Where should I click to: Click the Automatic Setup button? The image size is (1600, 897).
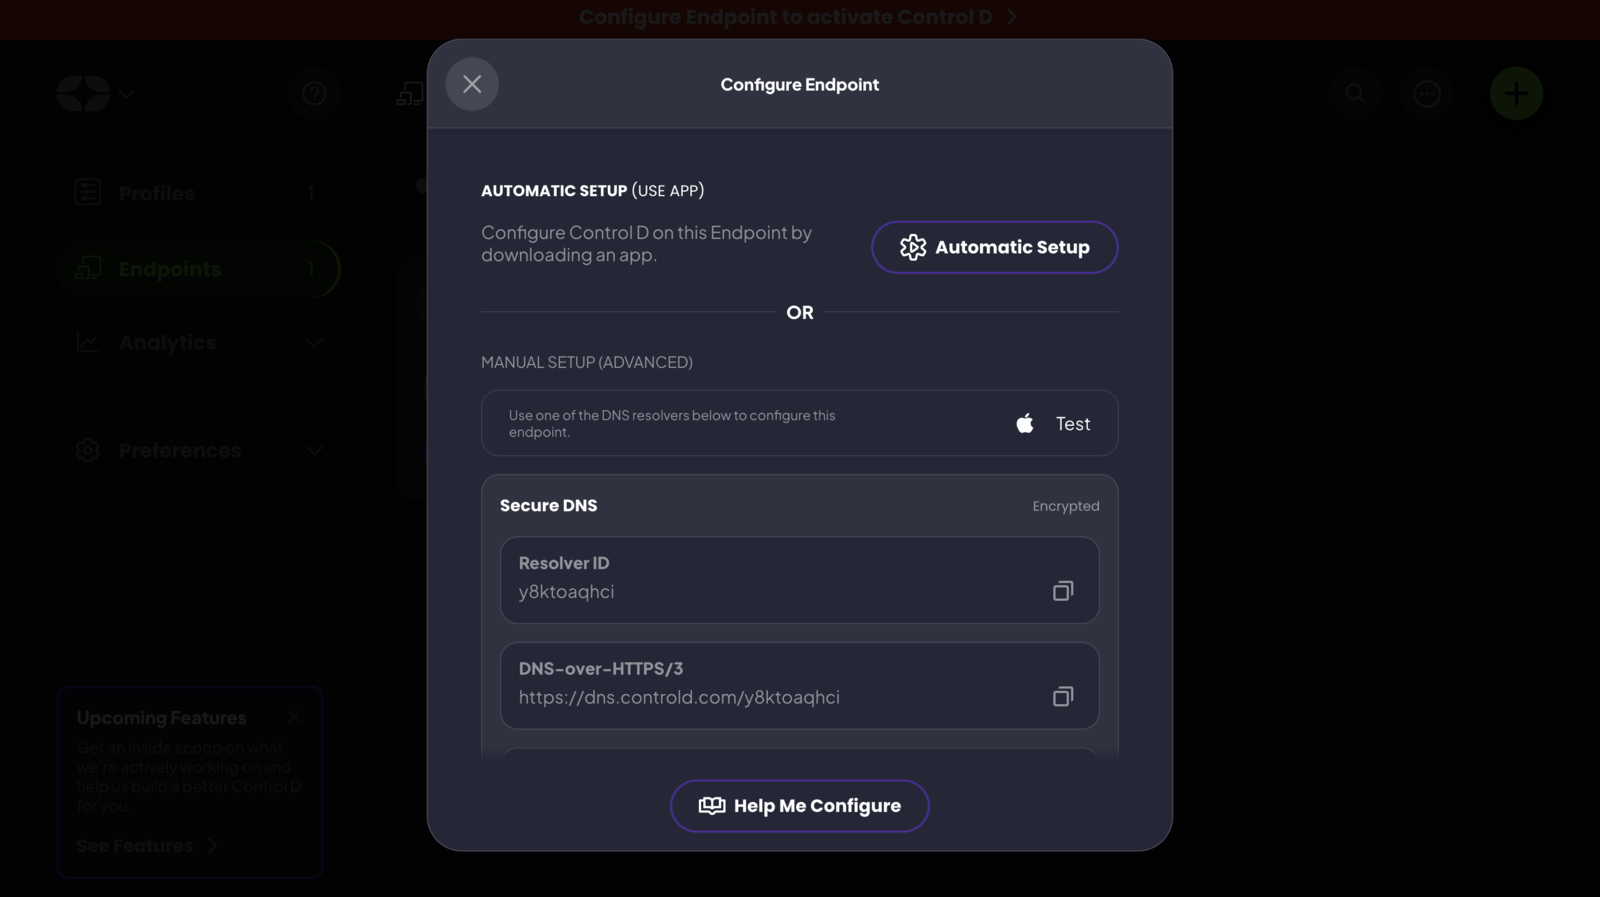(x=994, y=247)
